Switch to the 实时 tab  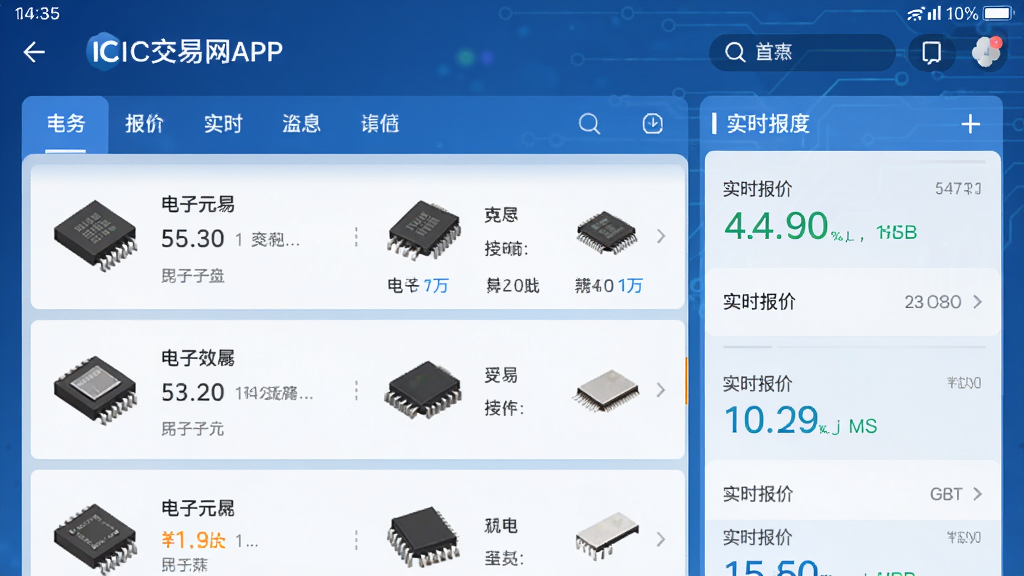click(x=223, y=123)
